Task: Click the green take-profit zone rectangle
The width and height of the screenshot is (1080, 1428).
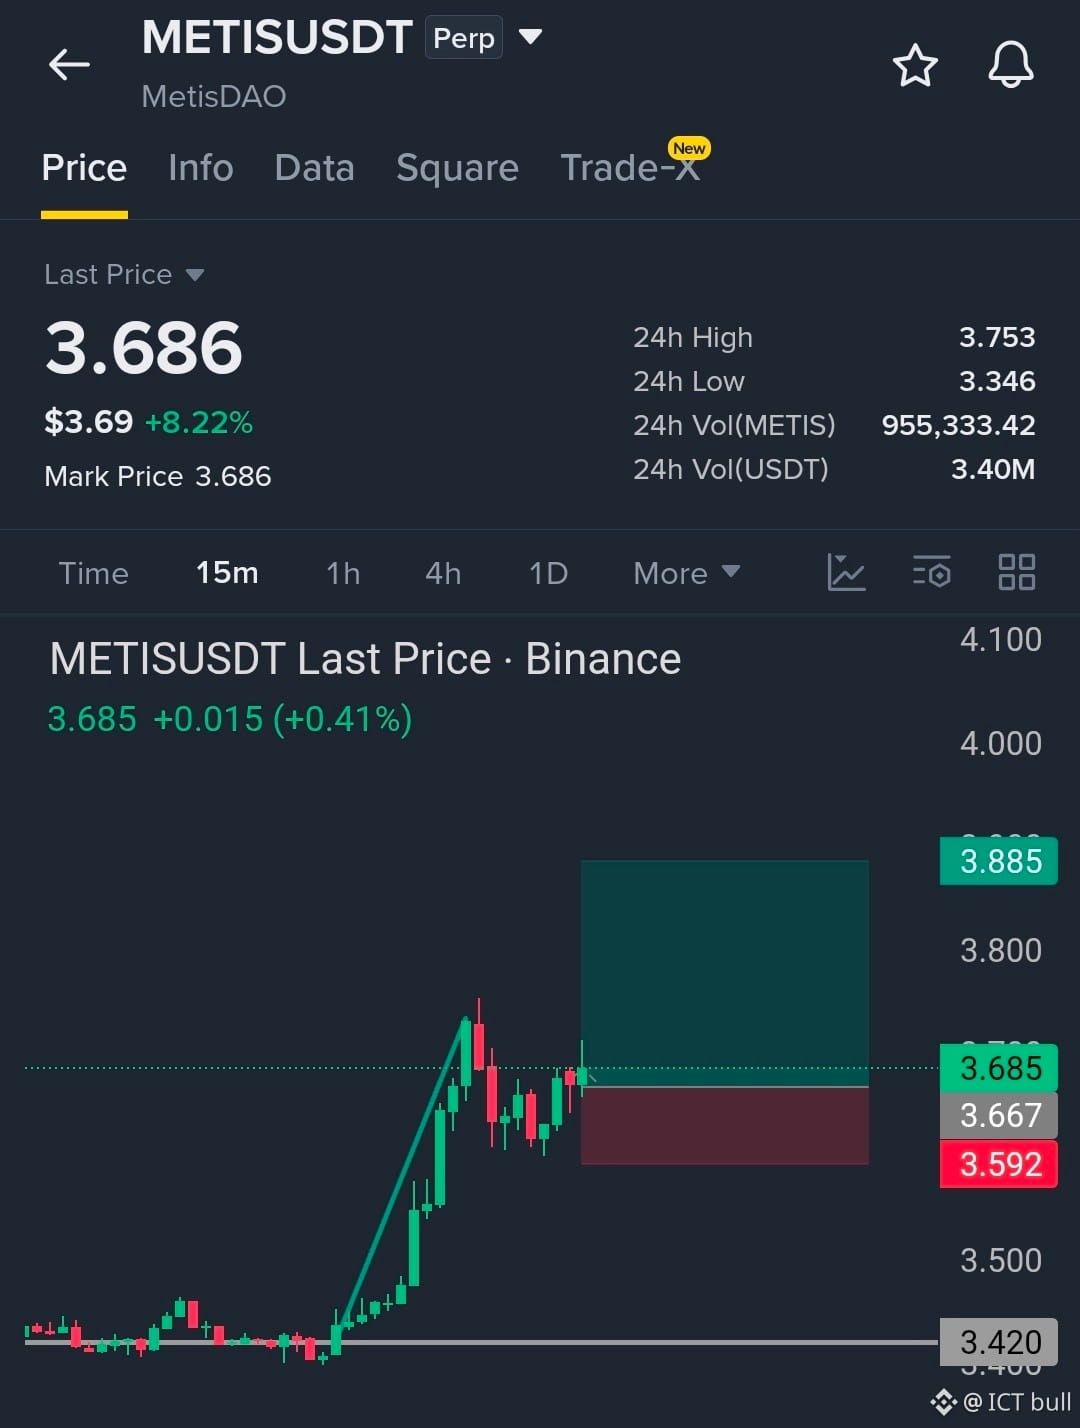Action: coord(725,973)
